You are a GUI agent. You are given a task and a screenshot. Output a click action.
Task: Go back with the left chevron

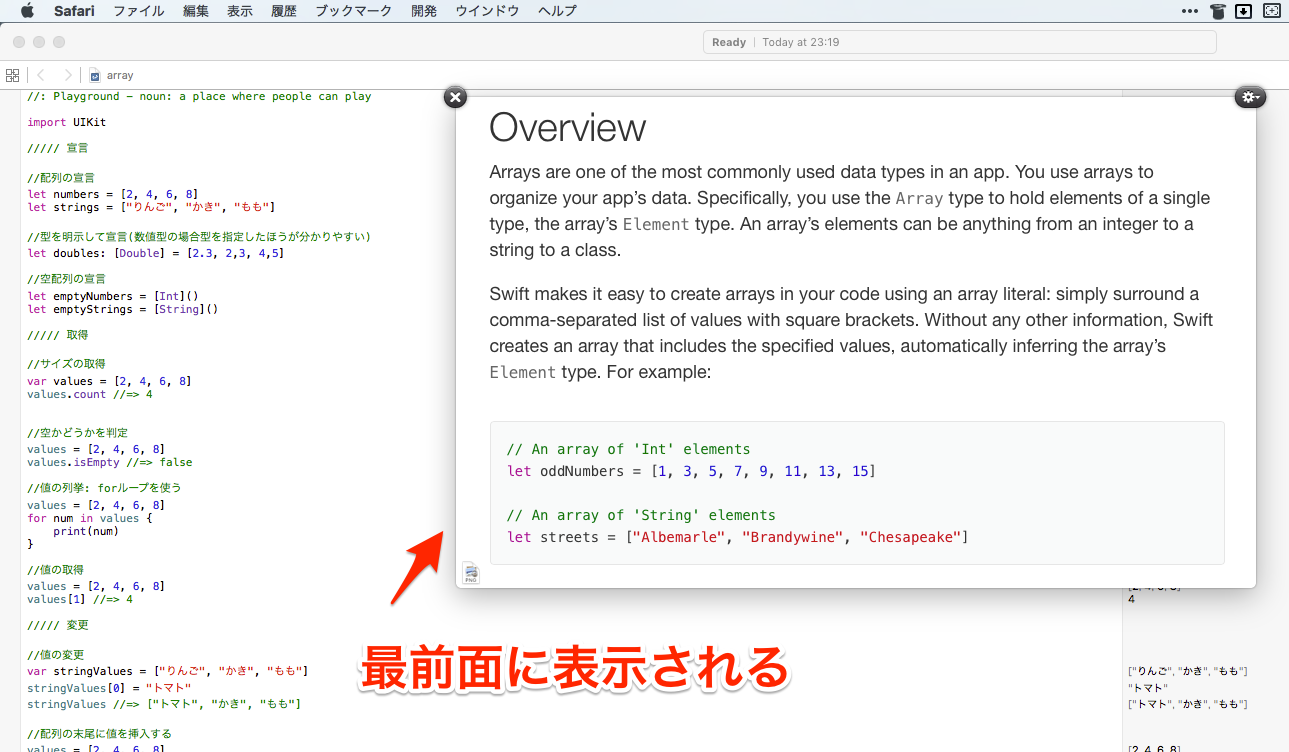coord(41,75)
